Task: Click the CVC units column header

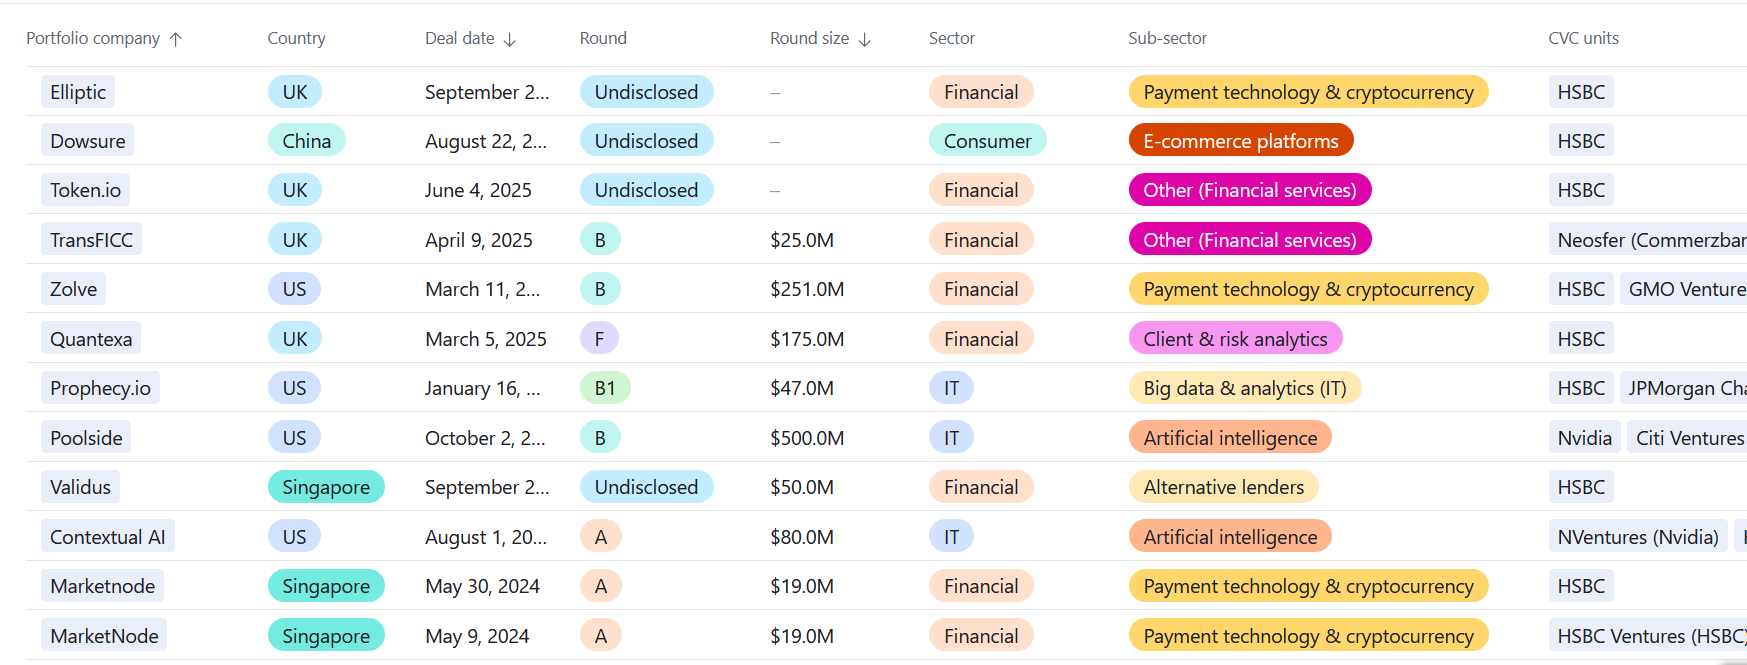Action: coord(1583,38)
